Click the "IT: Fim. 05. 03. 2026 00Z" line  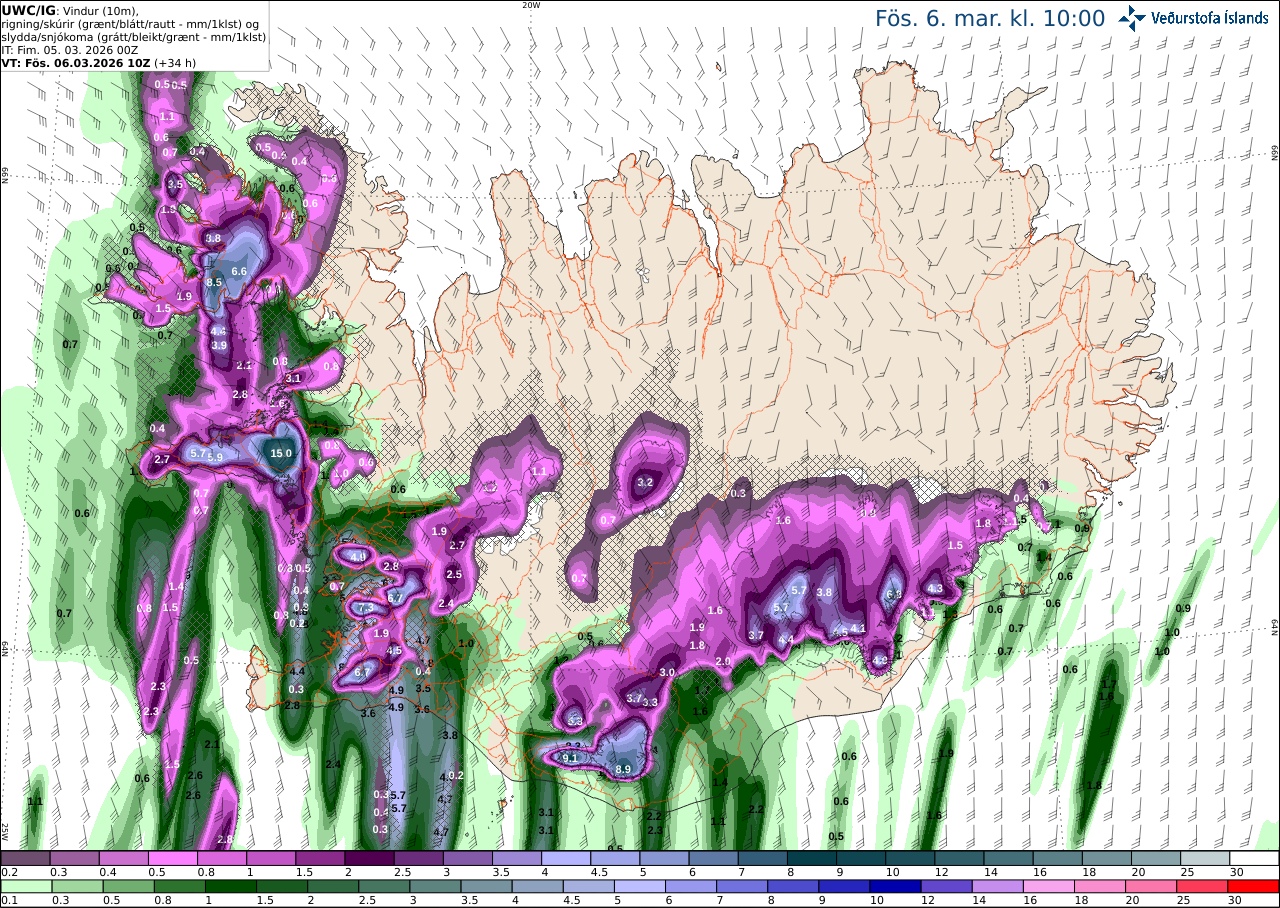point(69,49)
